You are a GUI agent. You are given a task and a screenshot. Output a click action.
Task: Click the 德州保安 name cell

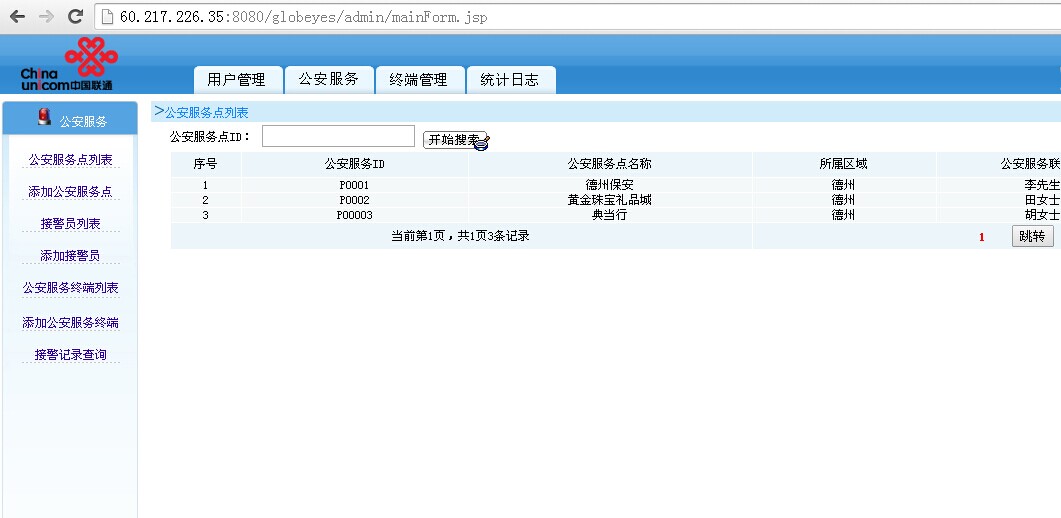point(610,185)
